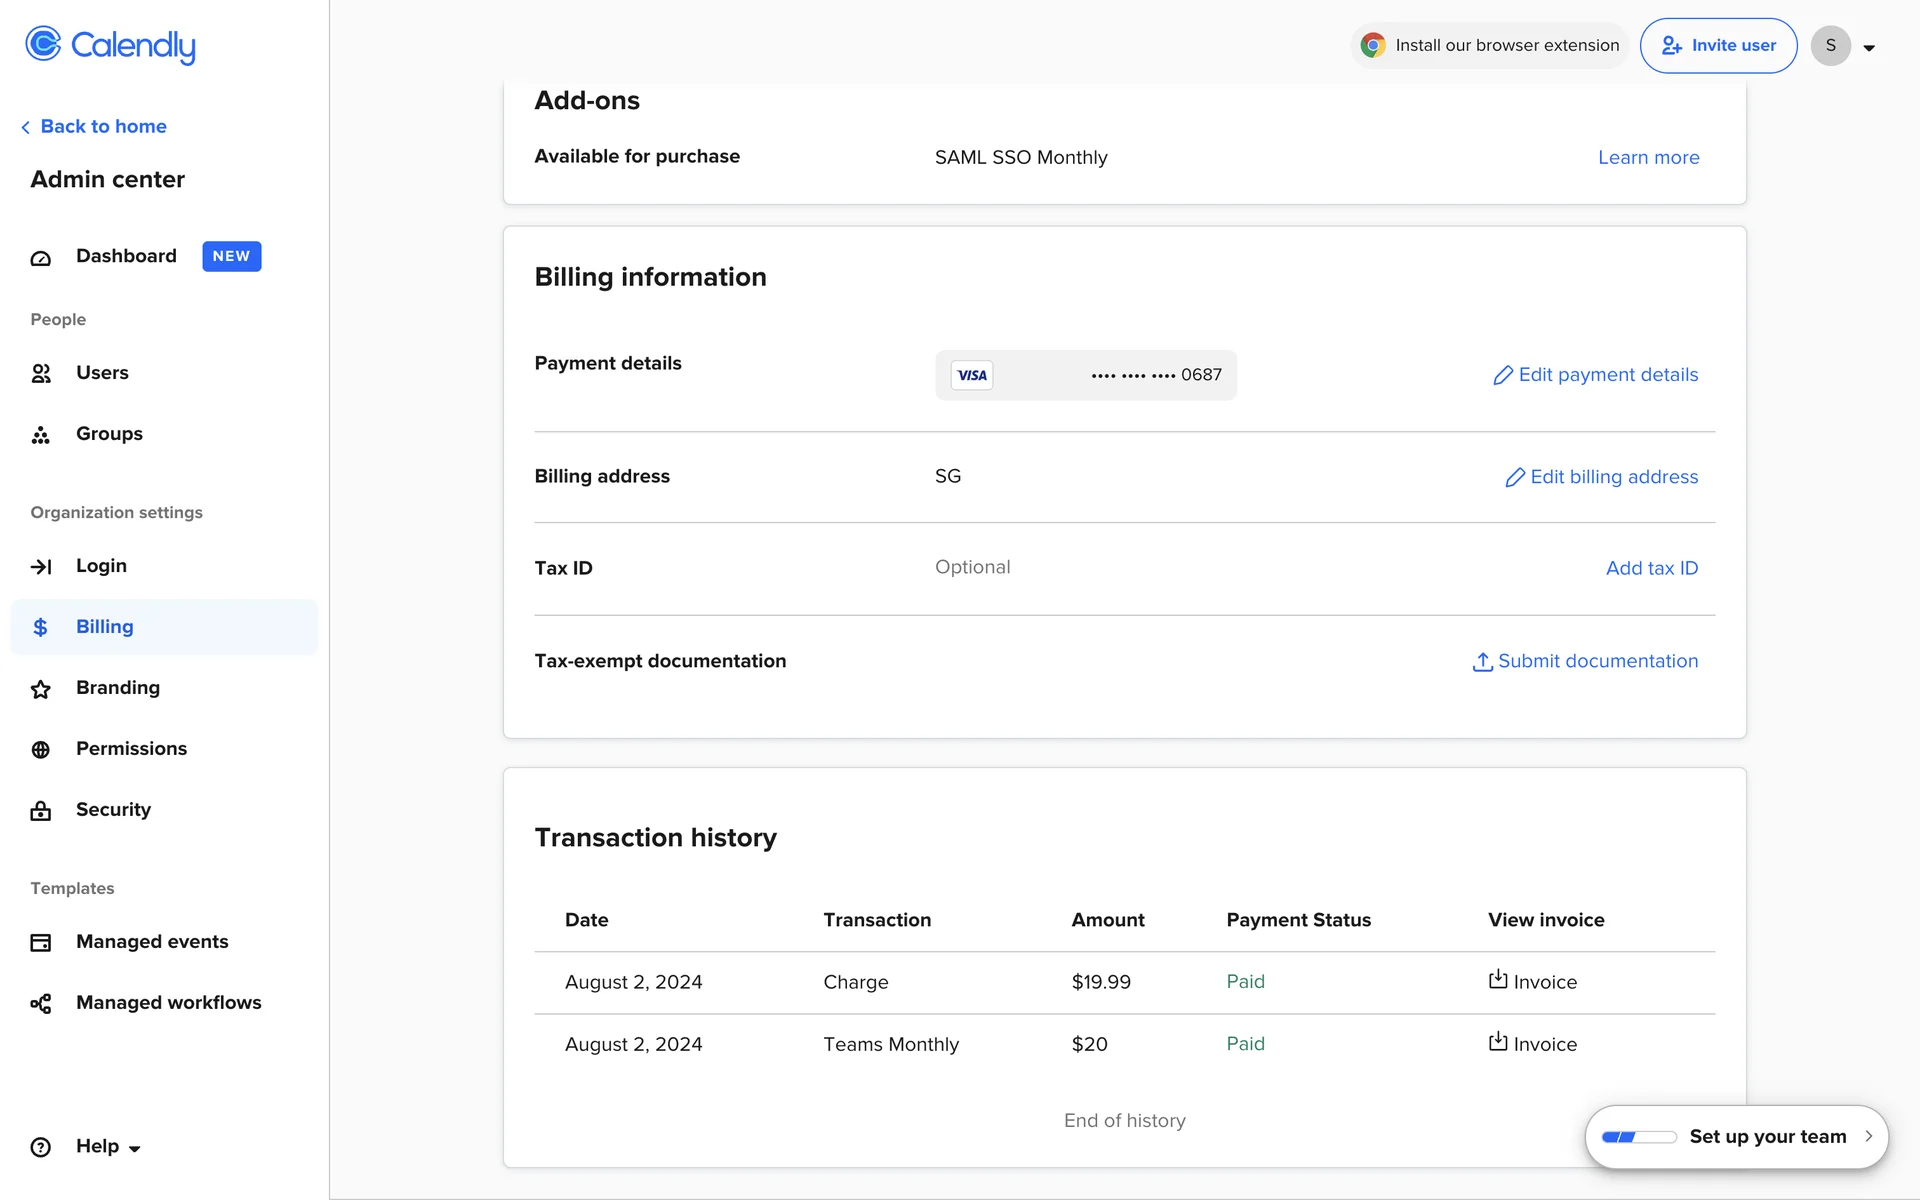Open the Managed events calendar icon
The width and height of the screenshot is (1920, 1200).
click(x=41, y=943)
